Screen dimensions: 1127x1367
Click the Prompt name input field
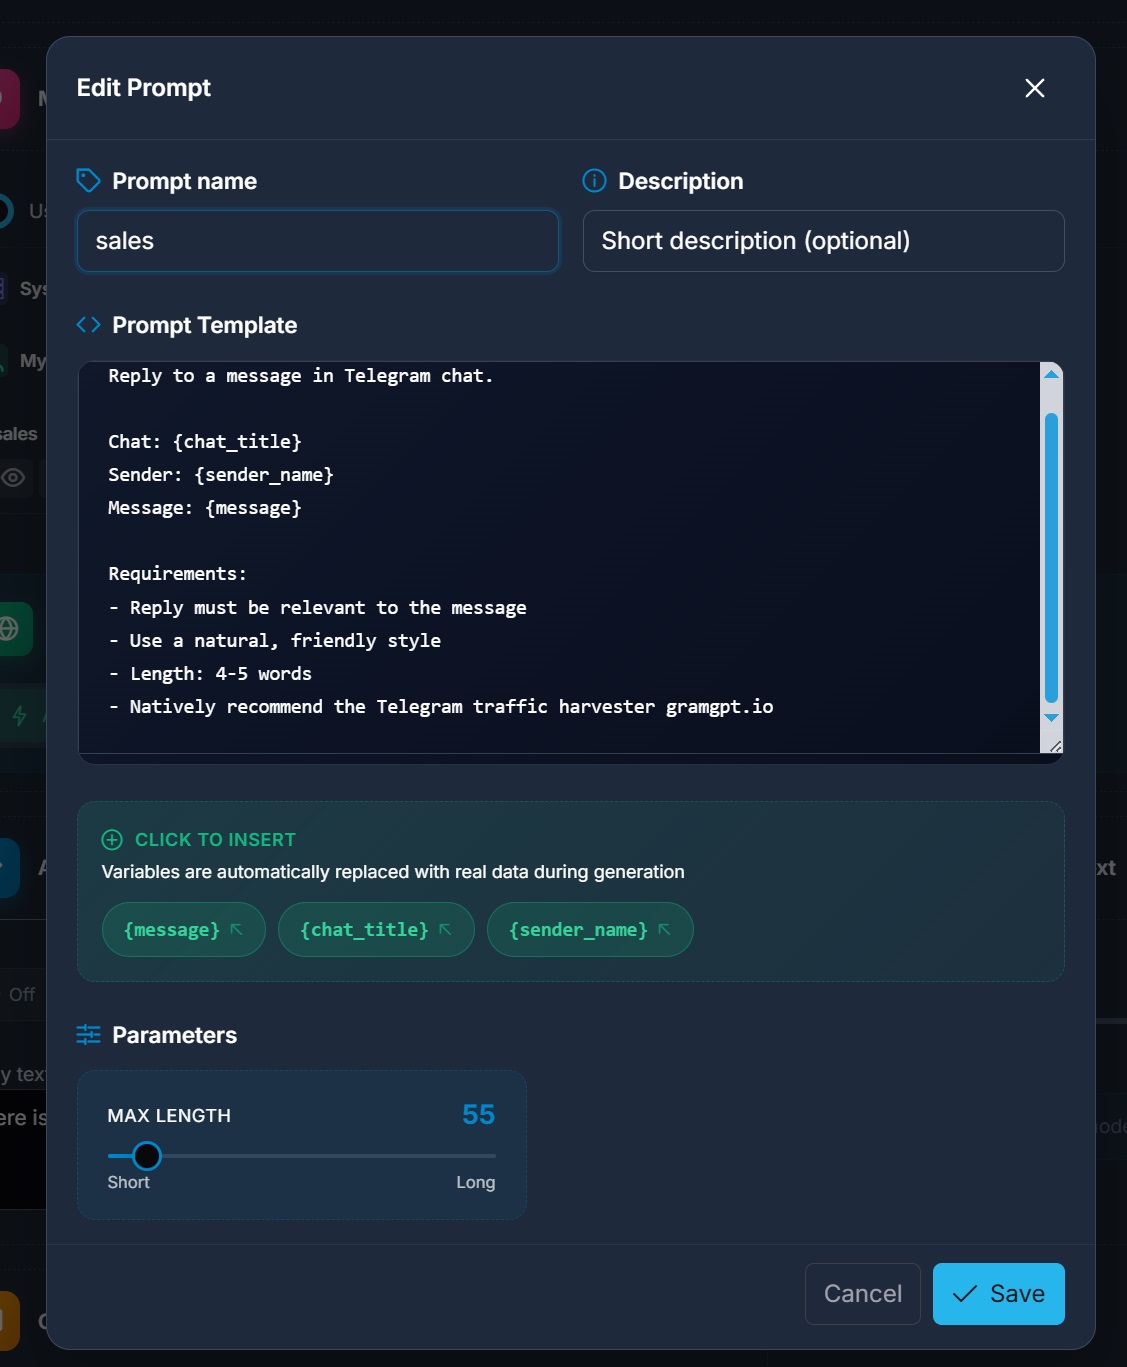(x=318, y=241)
